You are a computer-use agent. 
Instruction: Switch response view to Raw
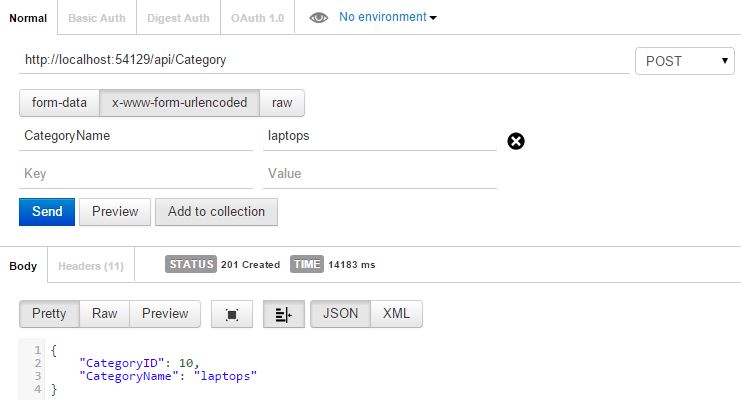105,313
